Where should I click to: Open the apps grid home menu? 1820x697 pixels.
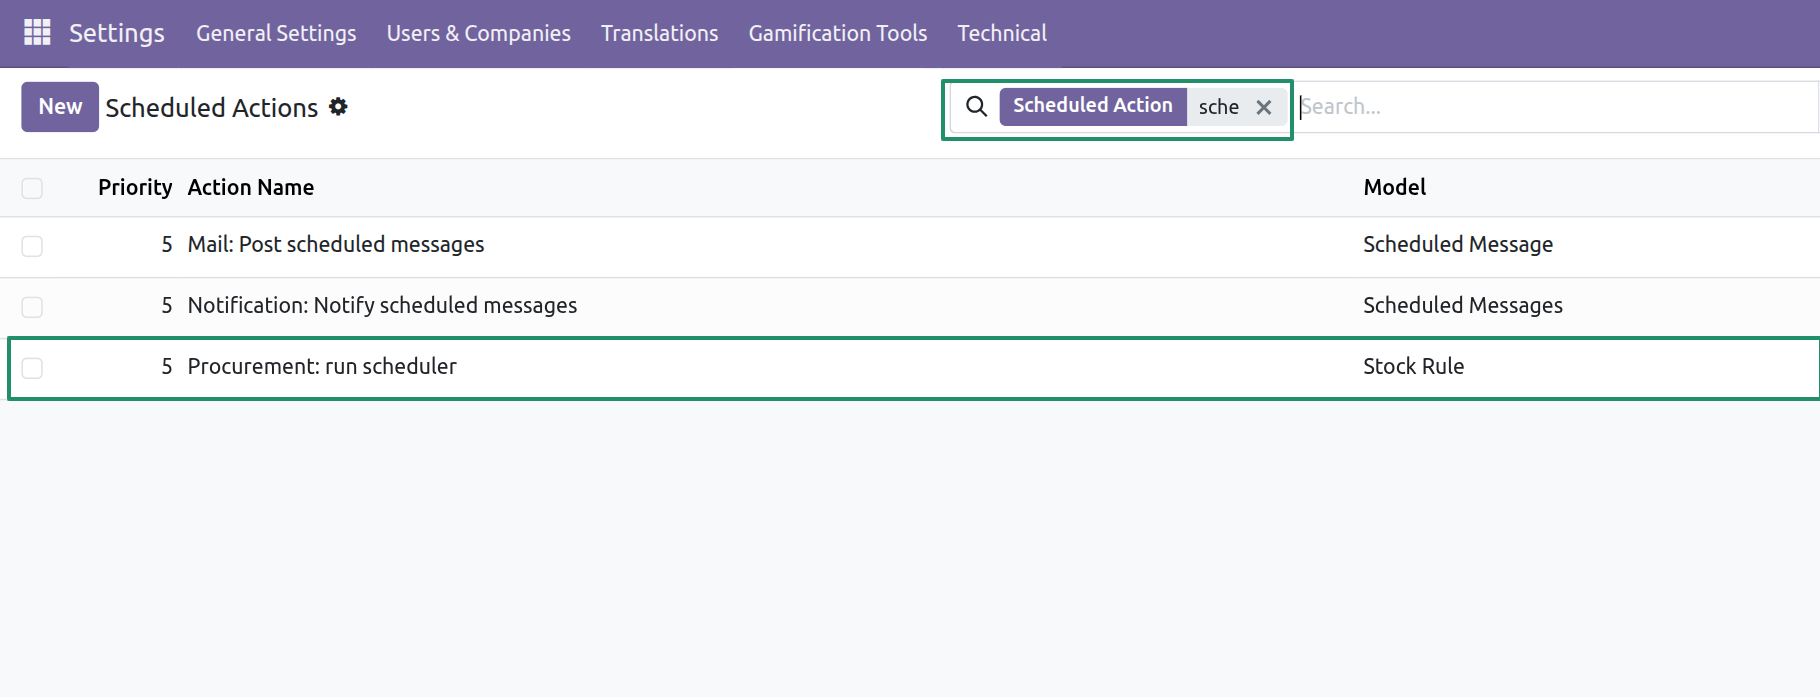pyautogui.click(x=37, y=33)
